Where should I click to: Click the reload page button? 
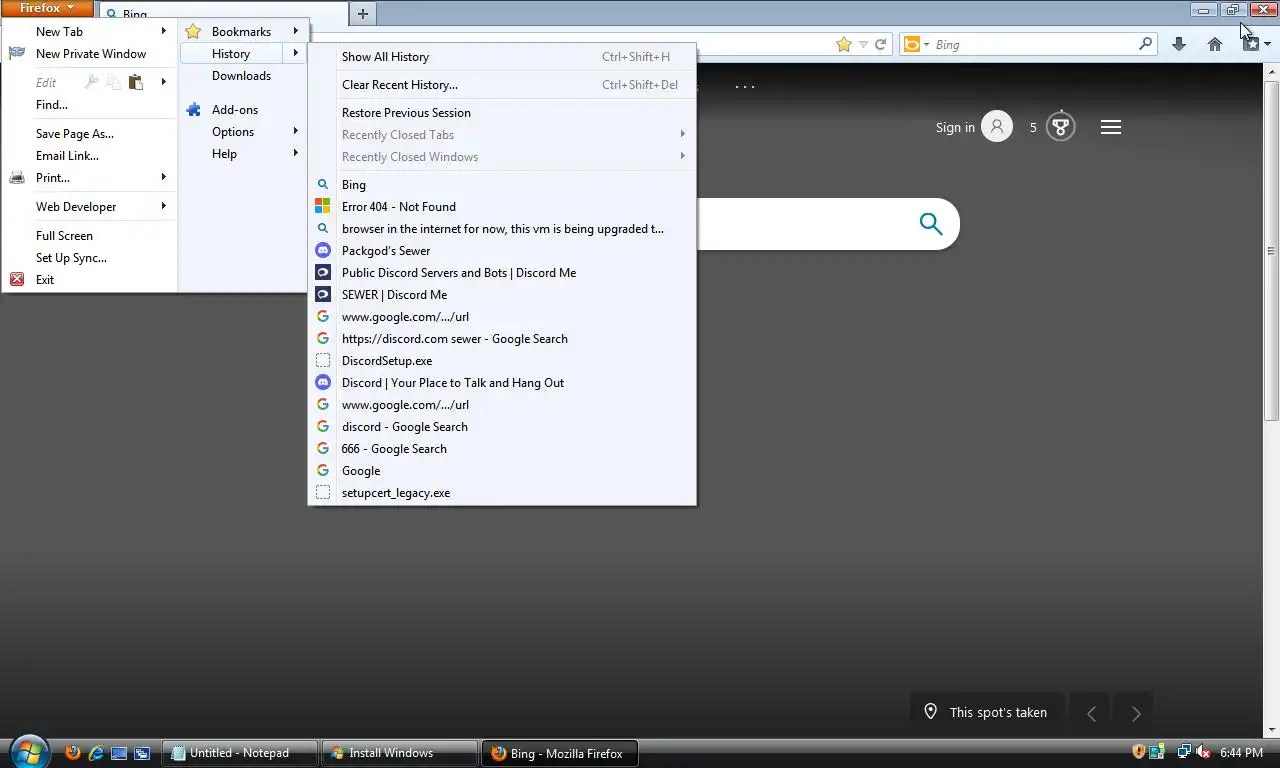[x=881, y=44]
